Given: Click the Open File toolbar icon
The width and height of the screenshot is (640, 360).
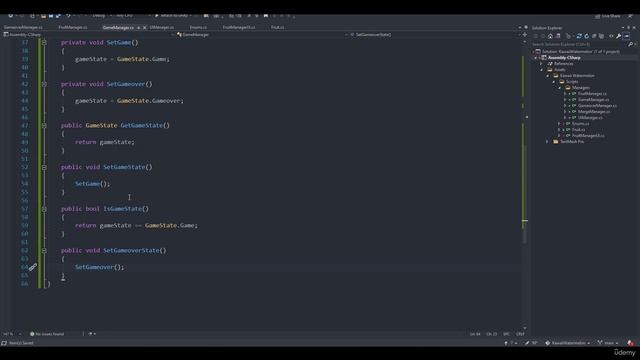Looking at the screenshot, I should coord(43,16).
